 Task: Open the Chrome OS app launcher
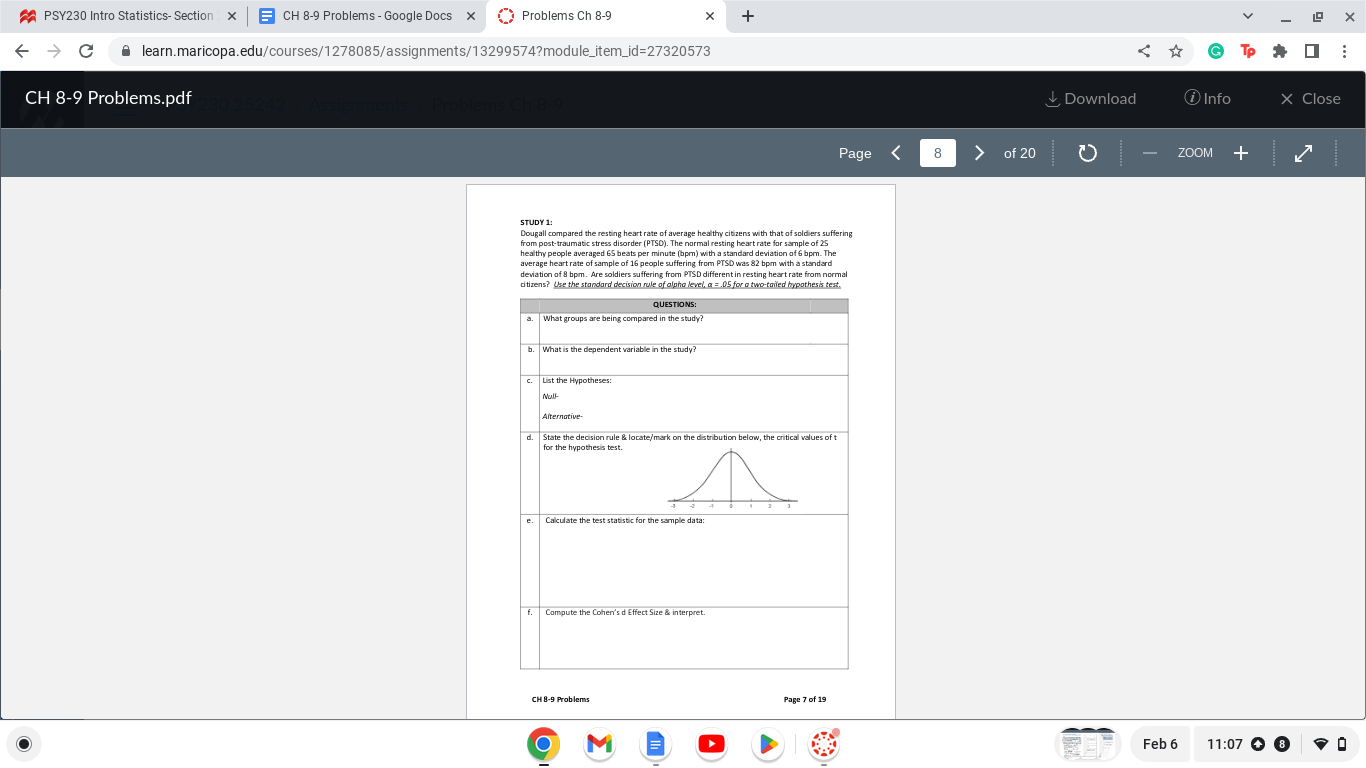(x=24, y=744)
